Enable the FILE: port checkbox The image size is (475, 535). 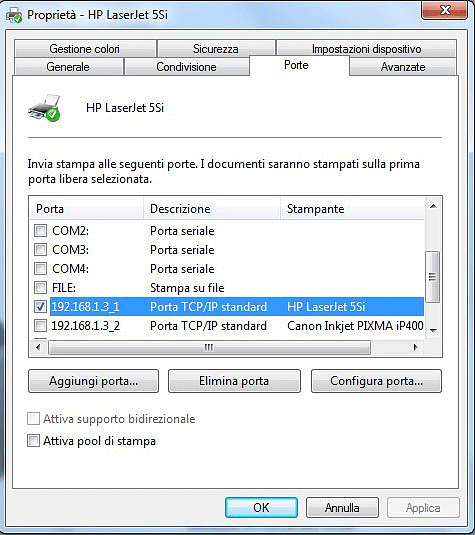pos(40,288)
